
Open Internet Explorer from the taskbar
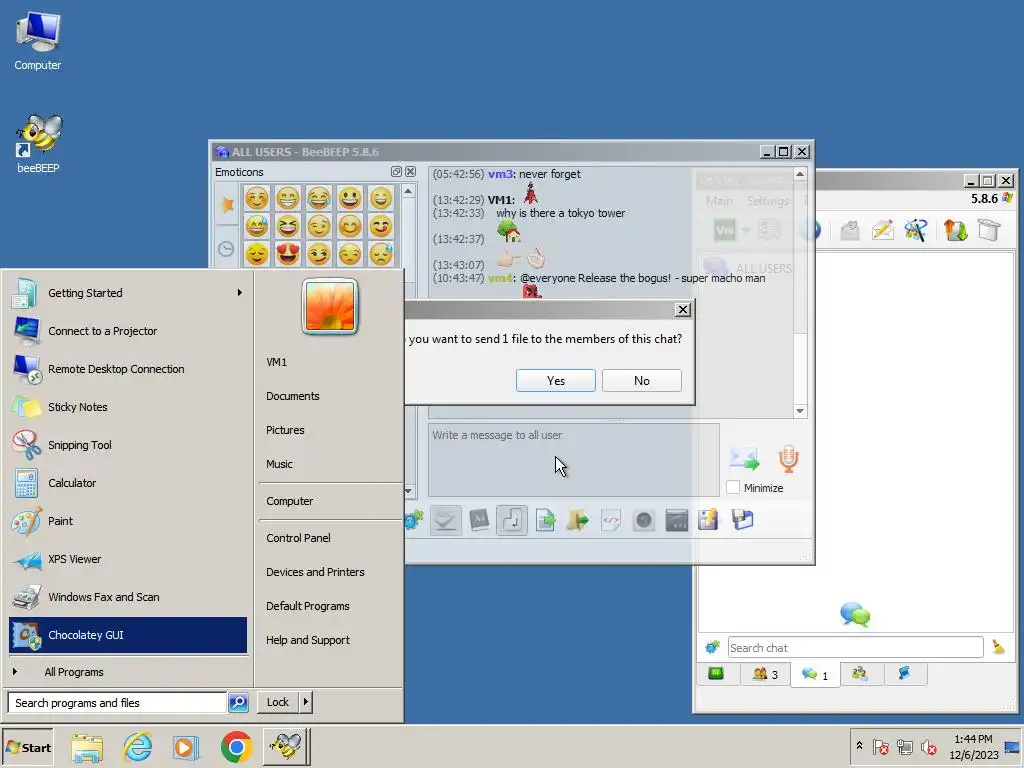point(138,747)
